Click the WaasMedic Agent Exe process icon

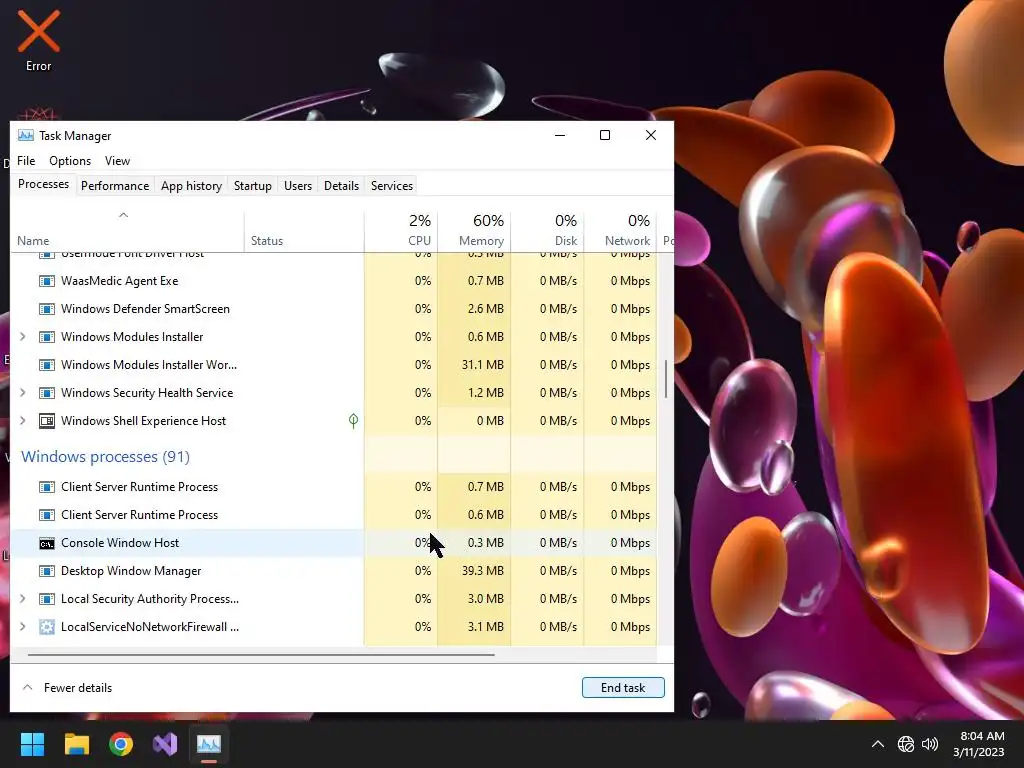pyautogui.click(x=46, y=281)
